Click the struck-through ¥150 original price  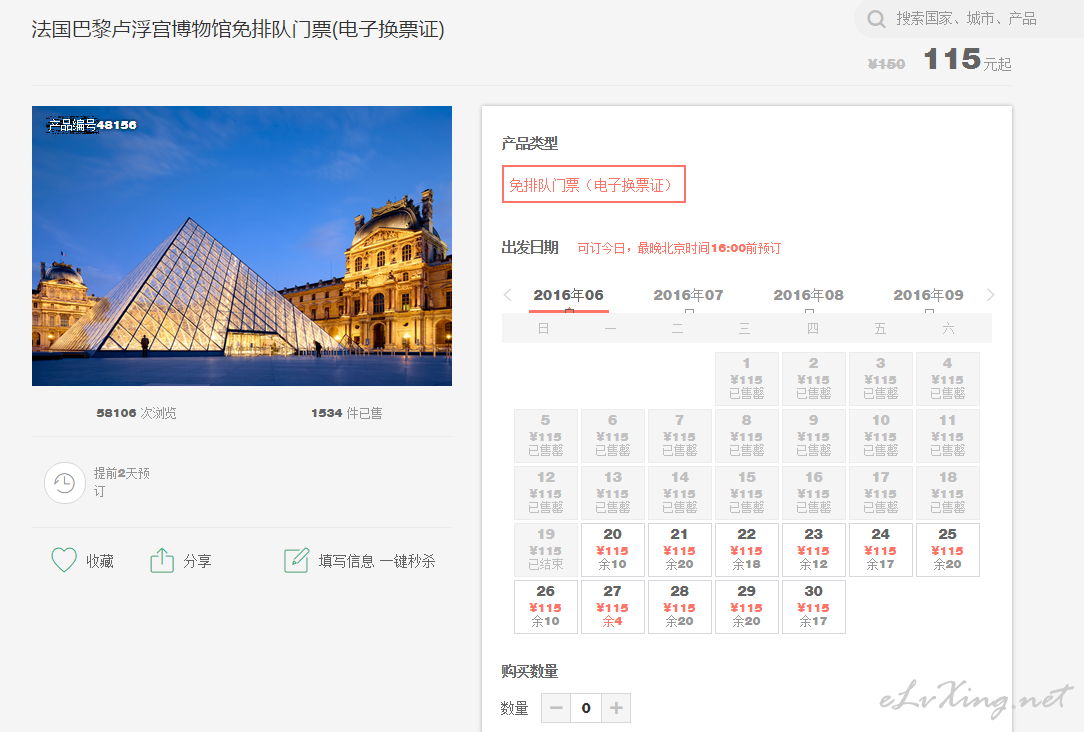click(886, 64)
